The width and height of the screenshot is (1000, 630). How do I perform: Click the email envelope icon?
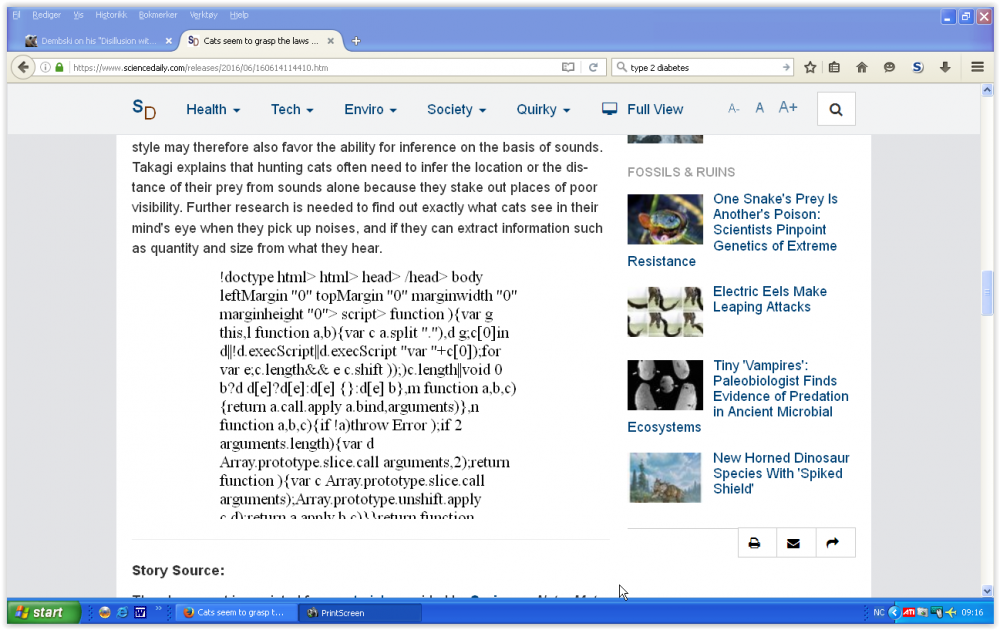[x=794, y=543]
